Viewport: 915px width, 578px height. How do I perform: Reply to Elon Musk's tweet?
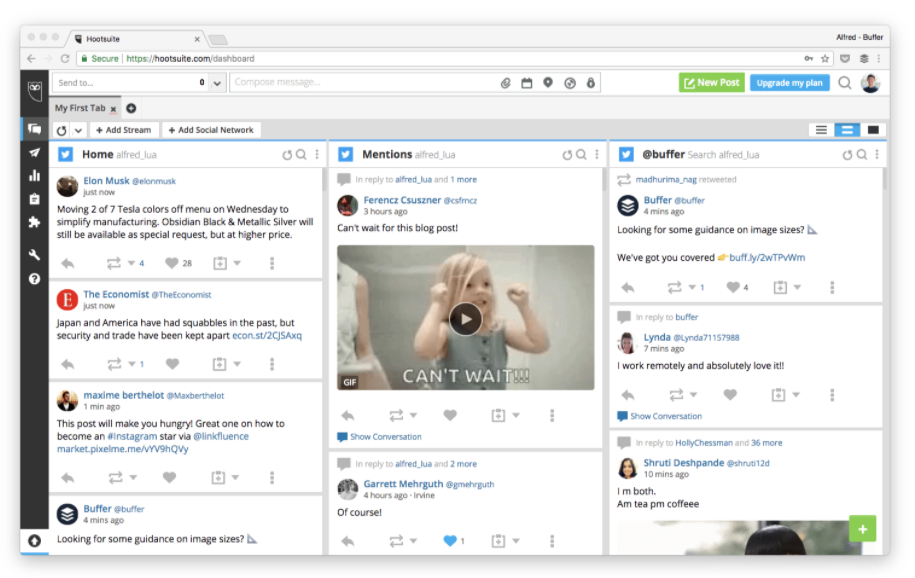(68, 263)
